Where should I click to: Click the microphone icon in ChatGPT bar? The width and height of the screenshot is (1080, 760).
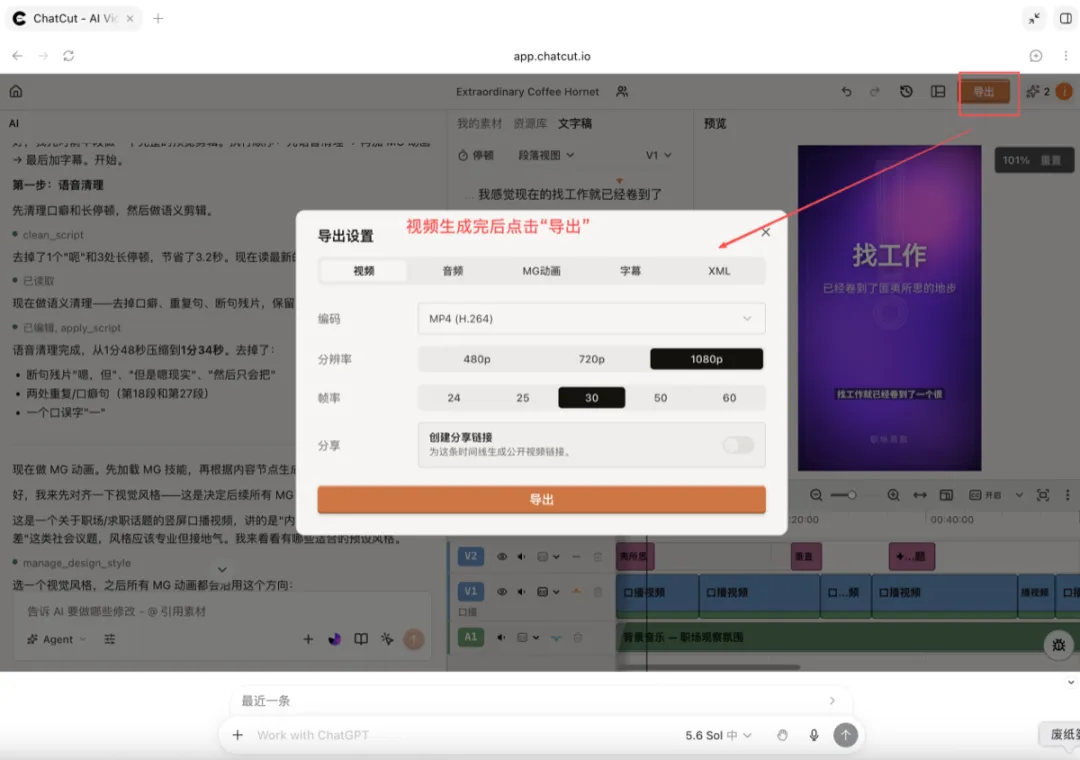point(813,735)
